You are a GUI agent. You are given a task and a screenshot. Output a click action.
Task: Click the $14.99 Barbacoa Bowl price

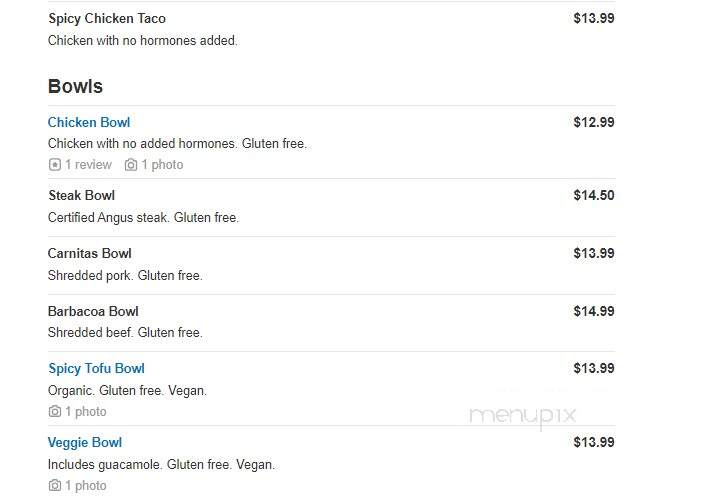[594, 311]
